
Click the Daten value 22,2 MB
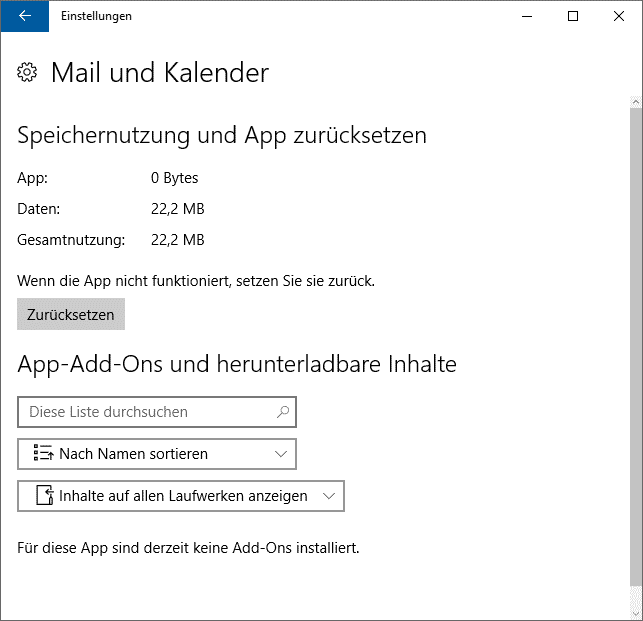click(x=178, y=209)
